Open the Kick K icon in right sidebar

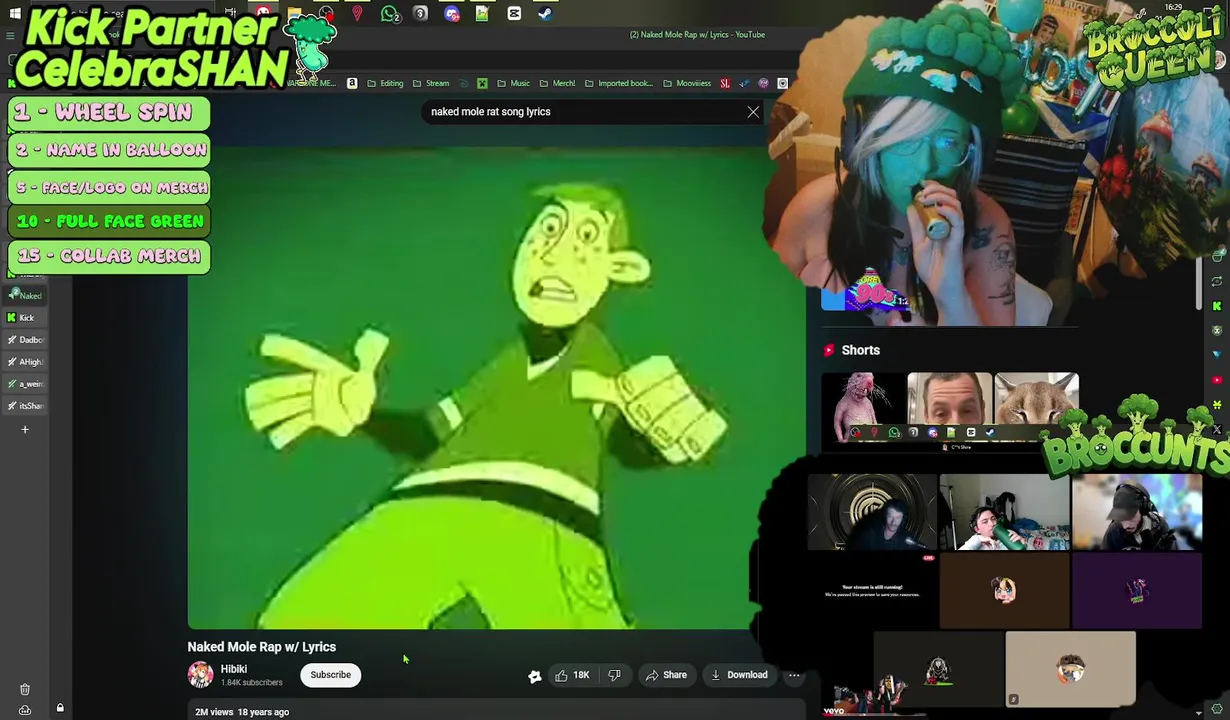click(1217, 306)
